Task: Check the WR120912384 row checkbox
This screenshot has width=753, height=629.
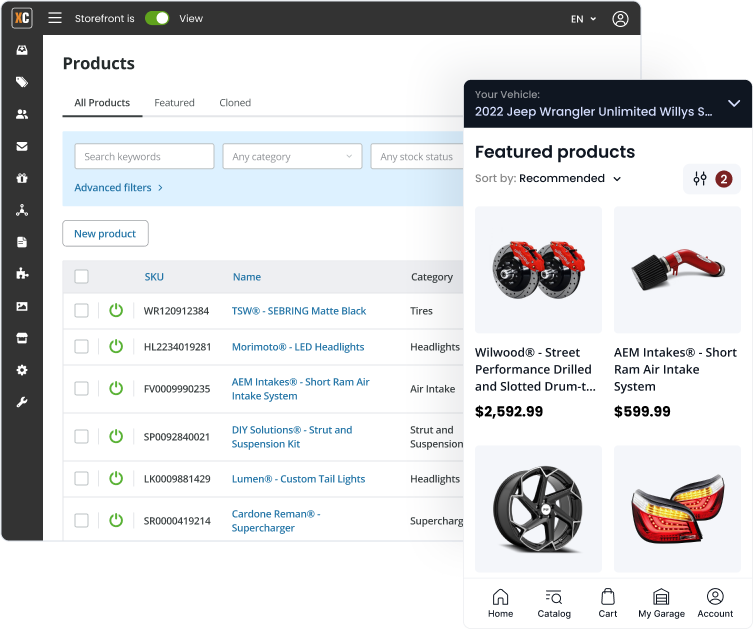Action: pyautogui.click(x=82, y=311)
